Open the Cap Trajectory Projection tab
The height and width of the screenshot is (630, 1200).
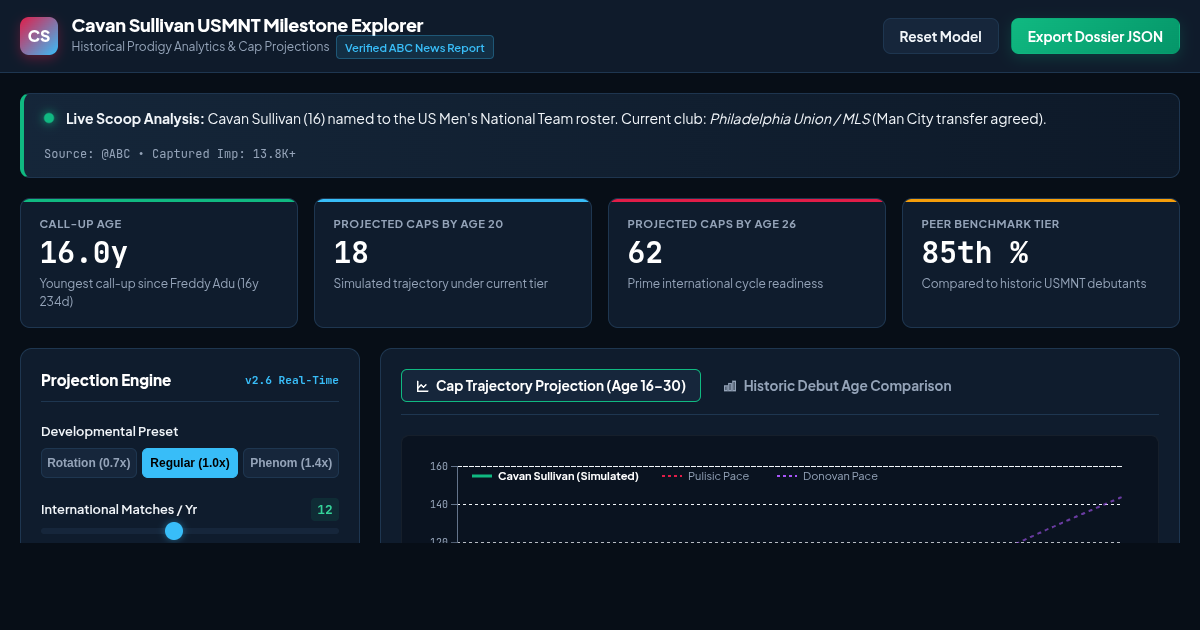tap(551, 386)
